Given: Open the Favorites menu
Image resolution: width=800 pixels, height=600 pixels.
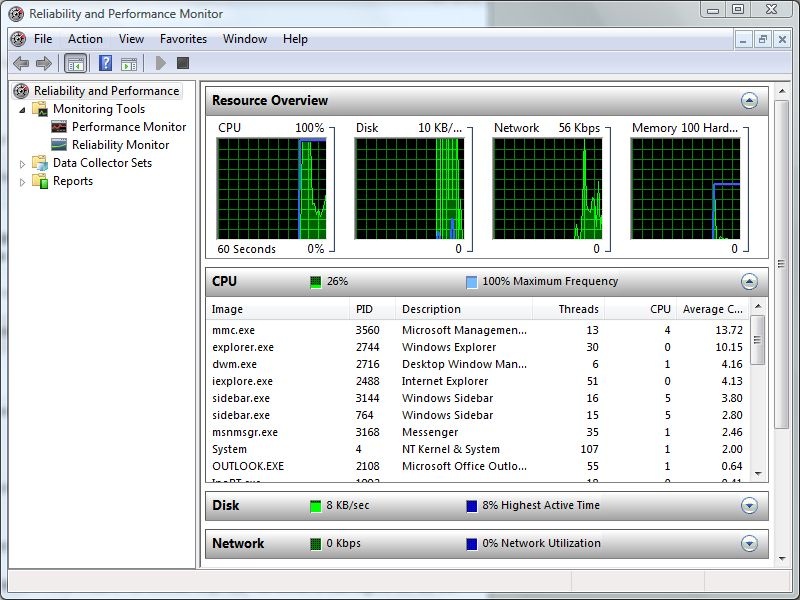Looking at the screenshot, I should [x=183, y=39].
